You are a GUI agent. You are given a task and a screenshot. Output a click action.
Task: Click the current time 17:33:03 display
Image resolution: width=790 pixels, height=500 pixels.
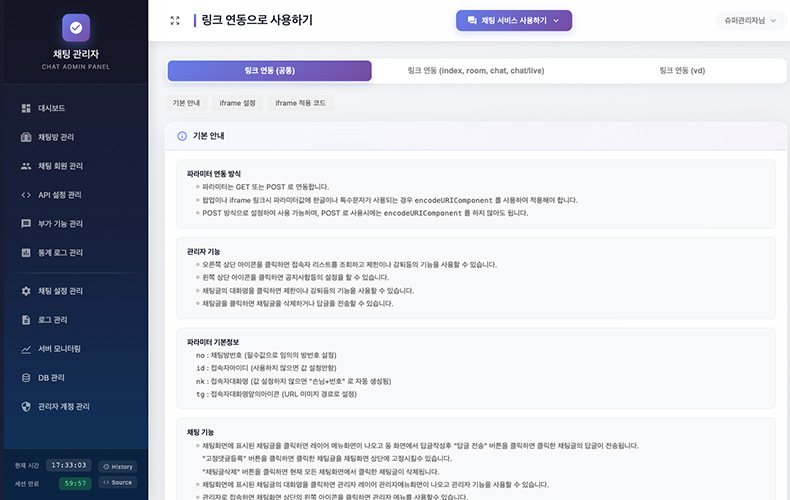[x=69, y=465]
